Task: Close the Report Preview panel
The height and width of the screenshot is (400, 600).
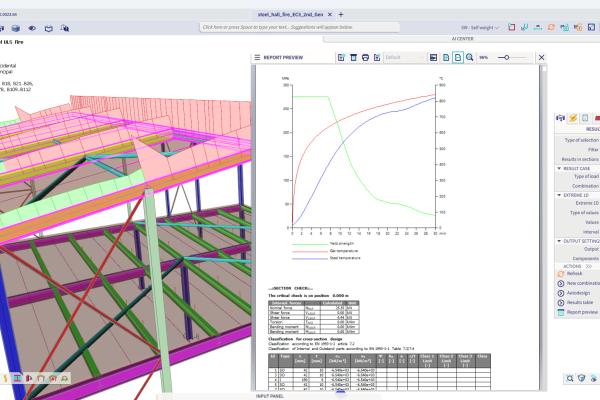Action: pos(541,57)
